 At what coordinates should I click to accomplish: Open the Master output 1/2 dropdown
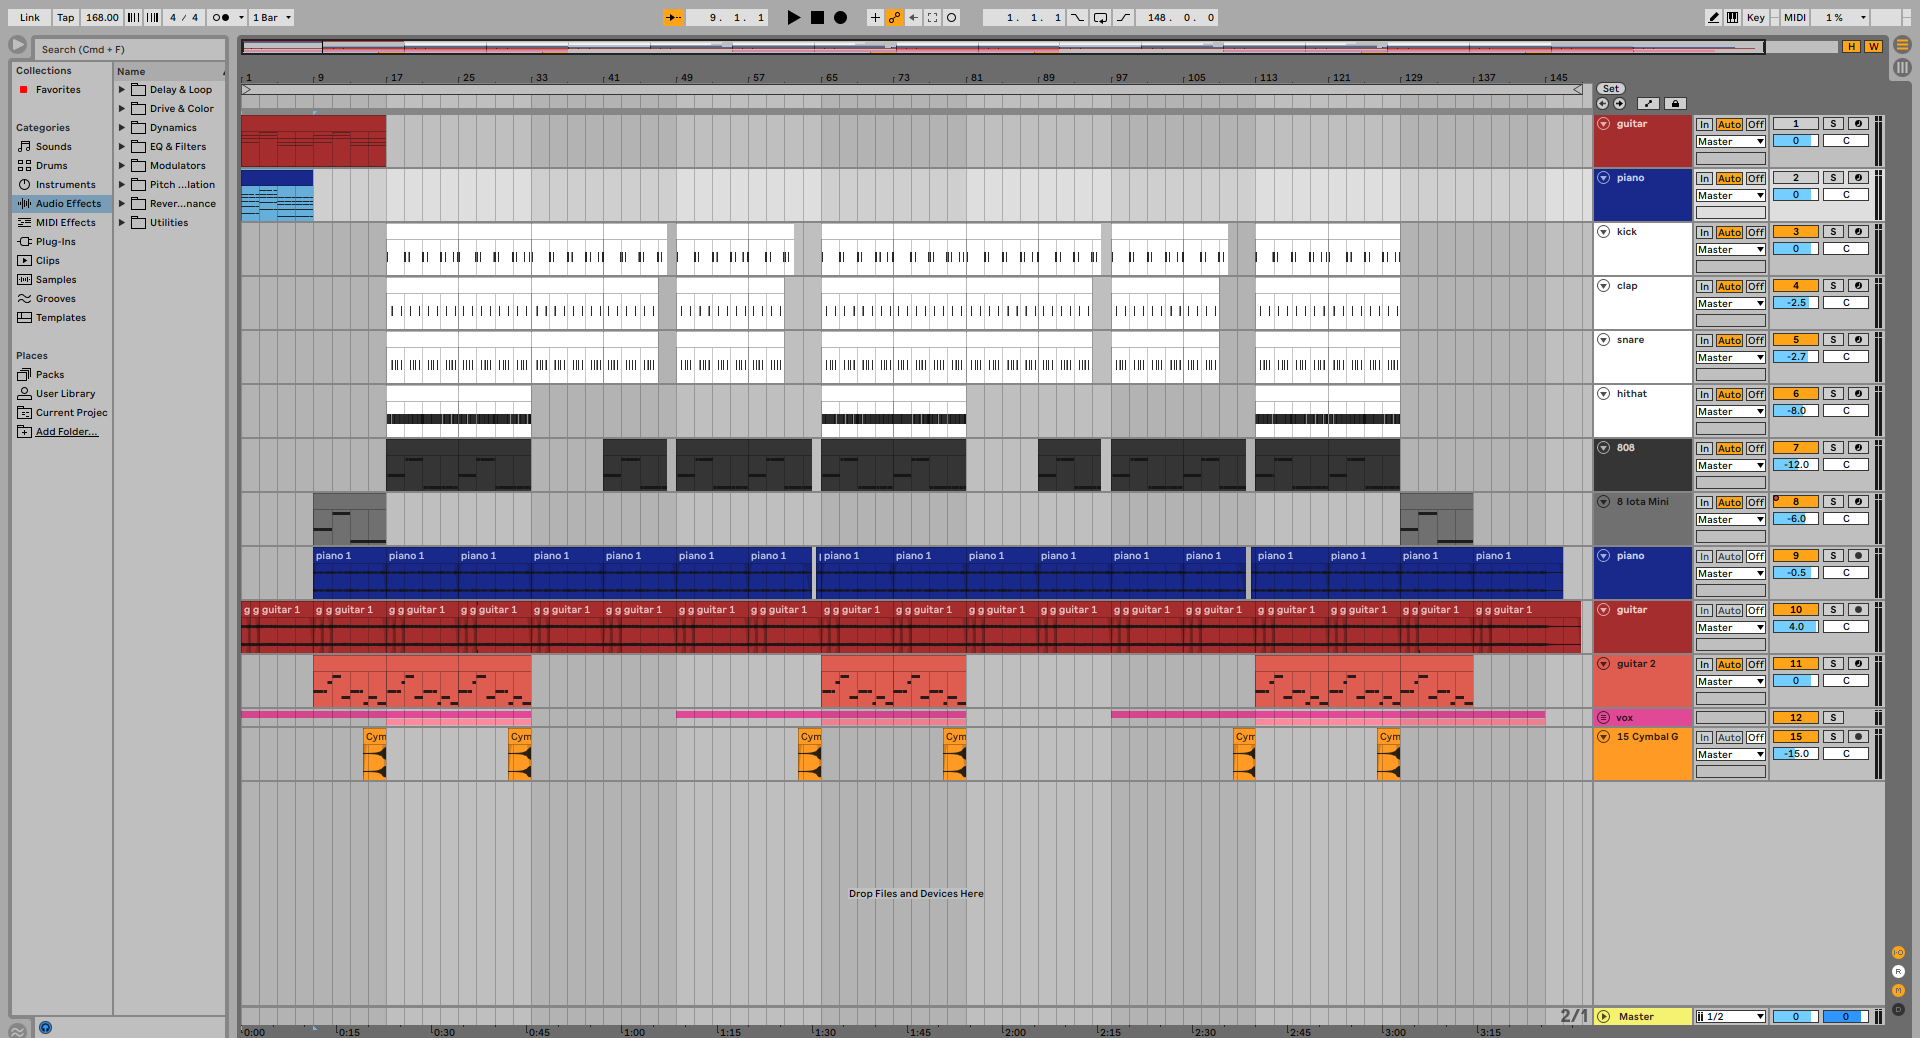point(1731,1016)
